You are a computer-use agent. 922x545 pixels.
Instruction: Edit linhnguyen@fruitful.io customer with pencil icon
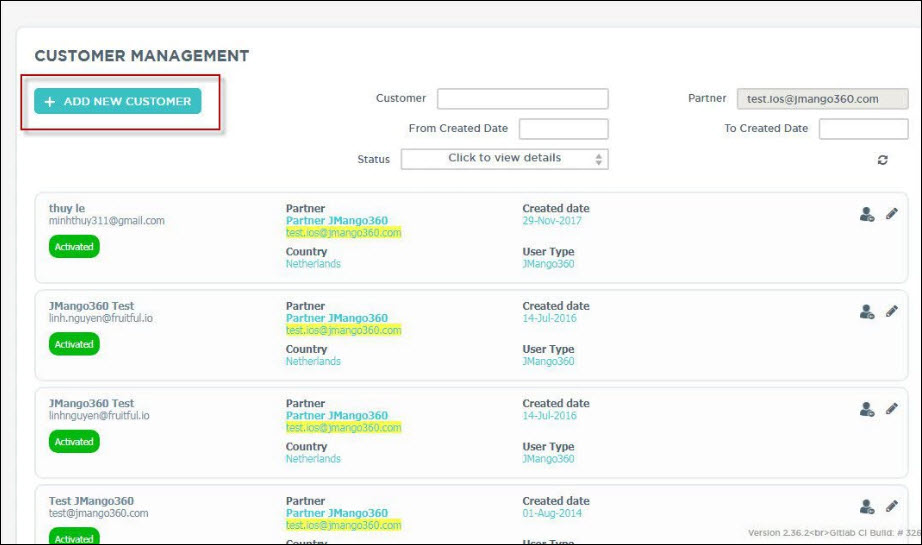click(x=891, y=409)
